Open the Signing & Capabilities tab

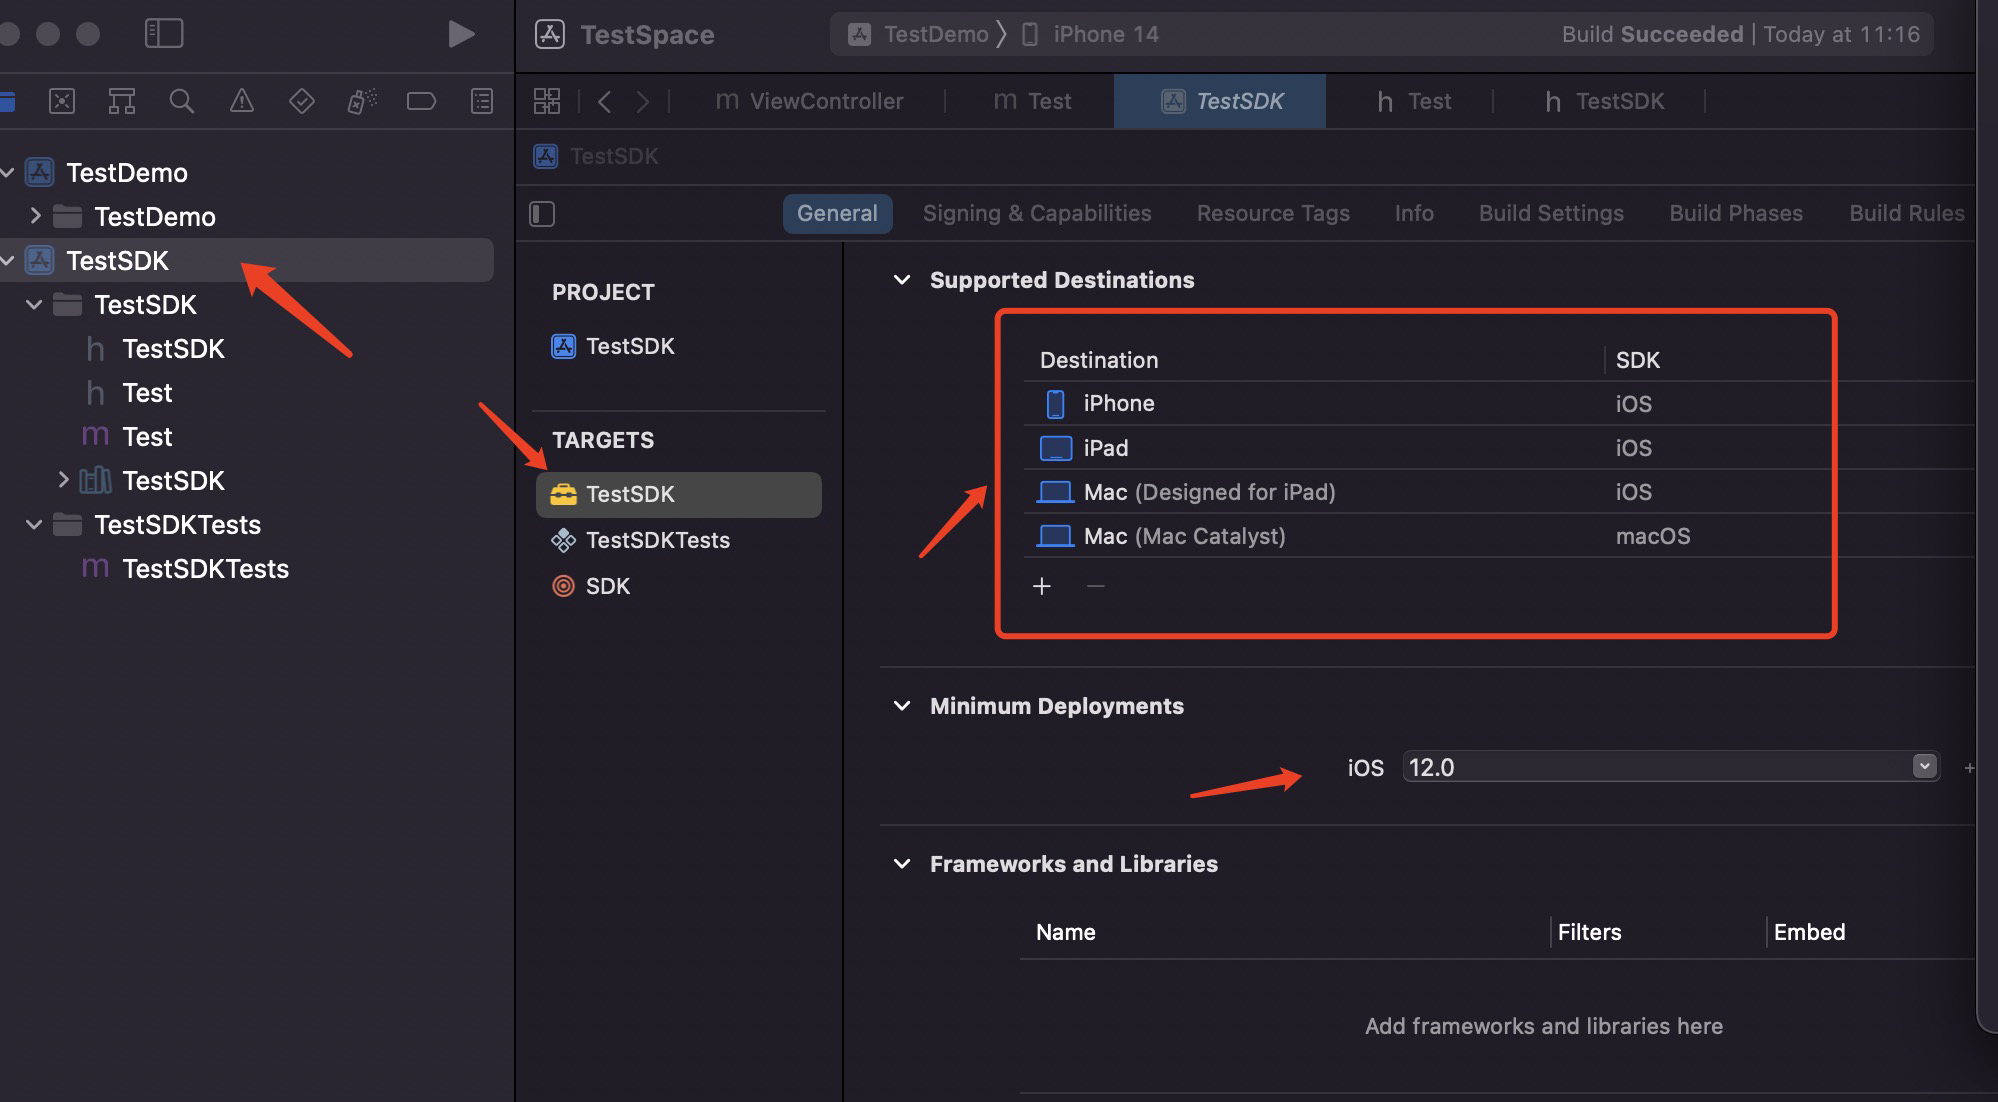click(1037, 214)
